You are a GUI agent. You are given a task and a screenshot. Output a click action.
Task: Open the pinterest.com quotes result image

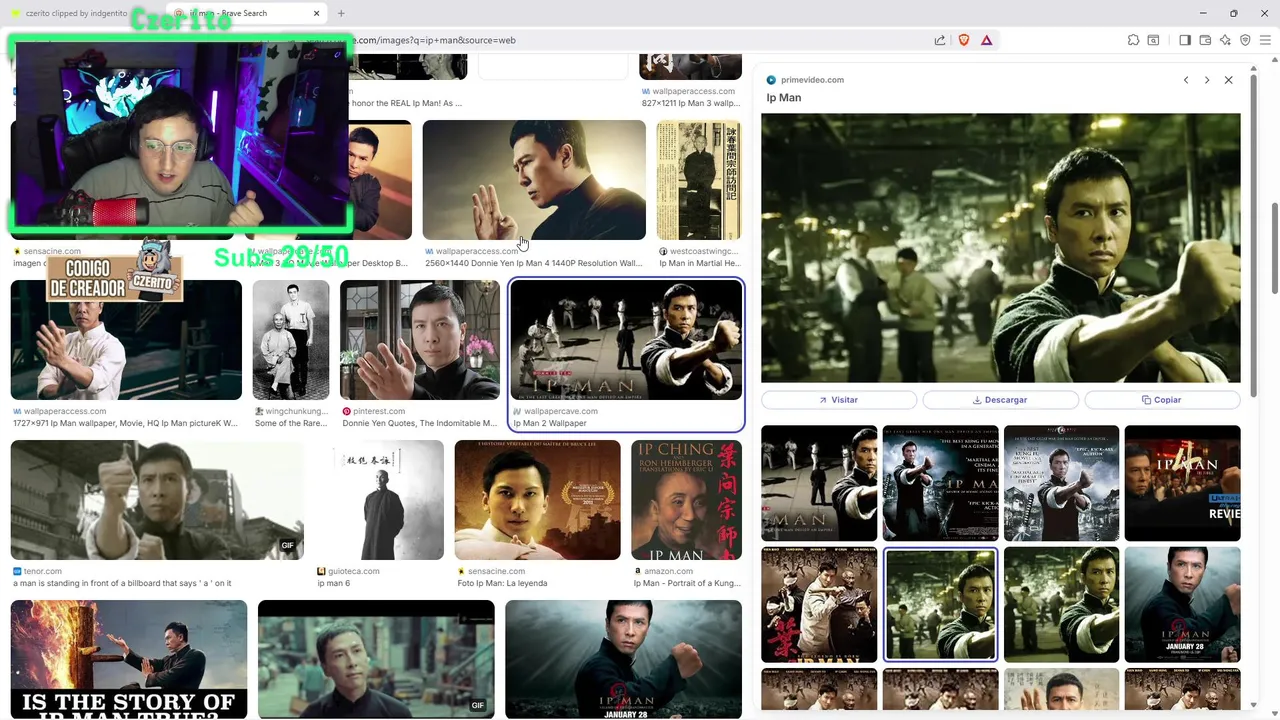[420, 340]
